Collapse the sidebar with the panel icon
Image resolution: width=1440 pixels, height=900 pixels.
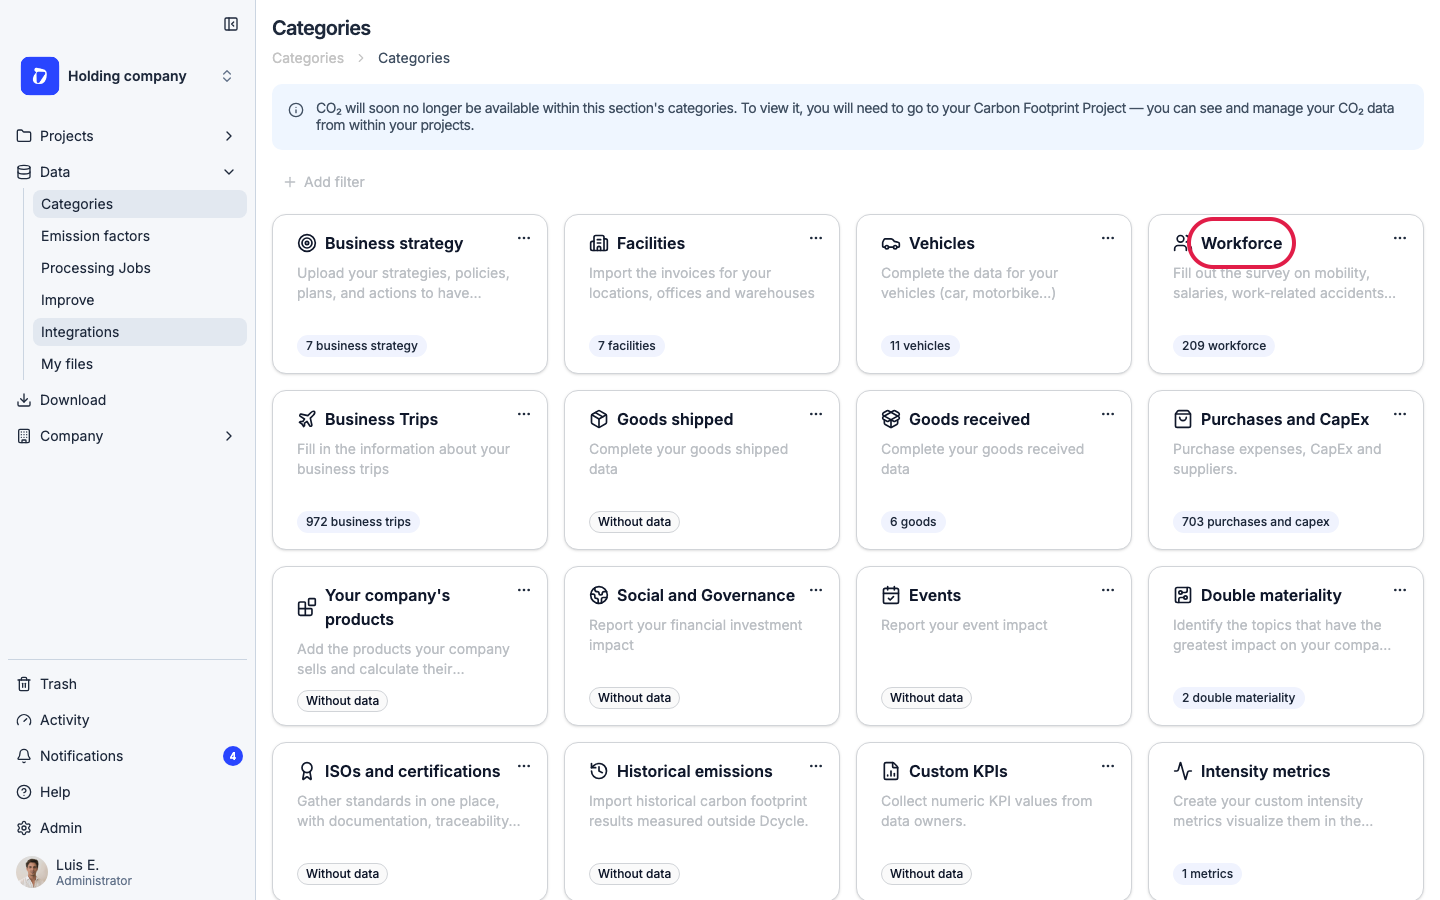point(231,24)
